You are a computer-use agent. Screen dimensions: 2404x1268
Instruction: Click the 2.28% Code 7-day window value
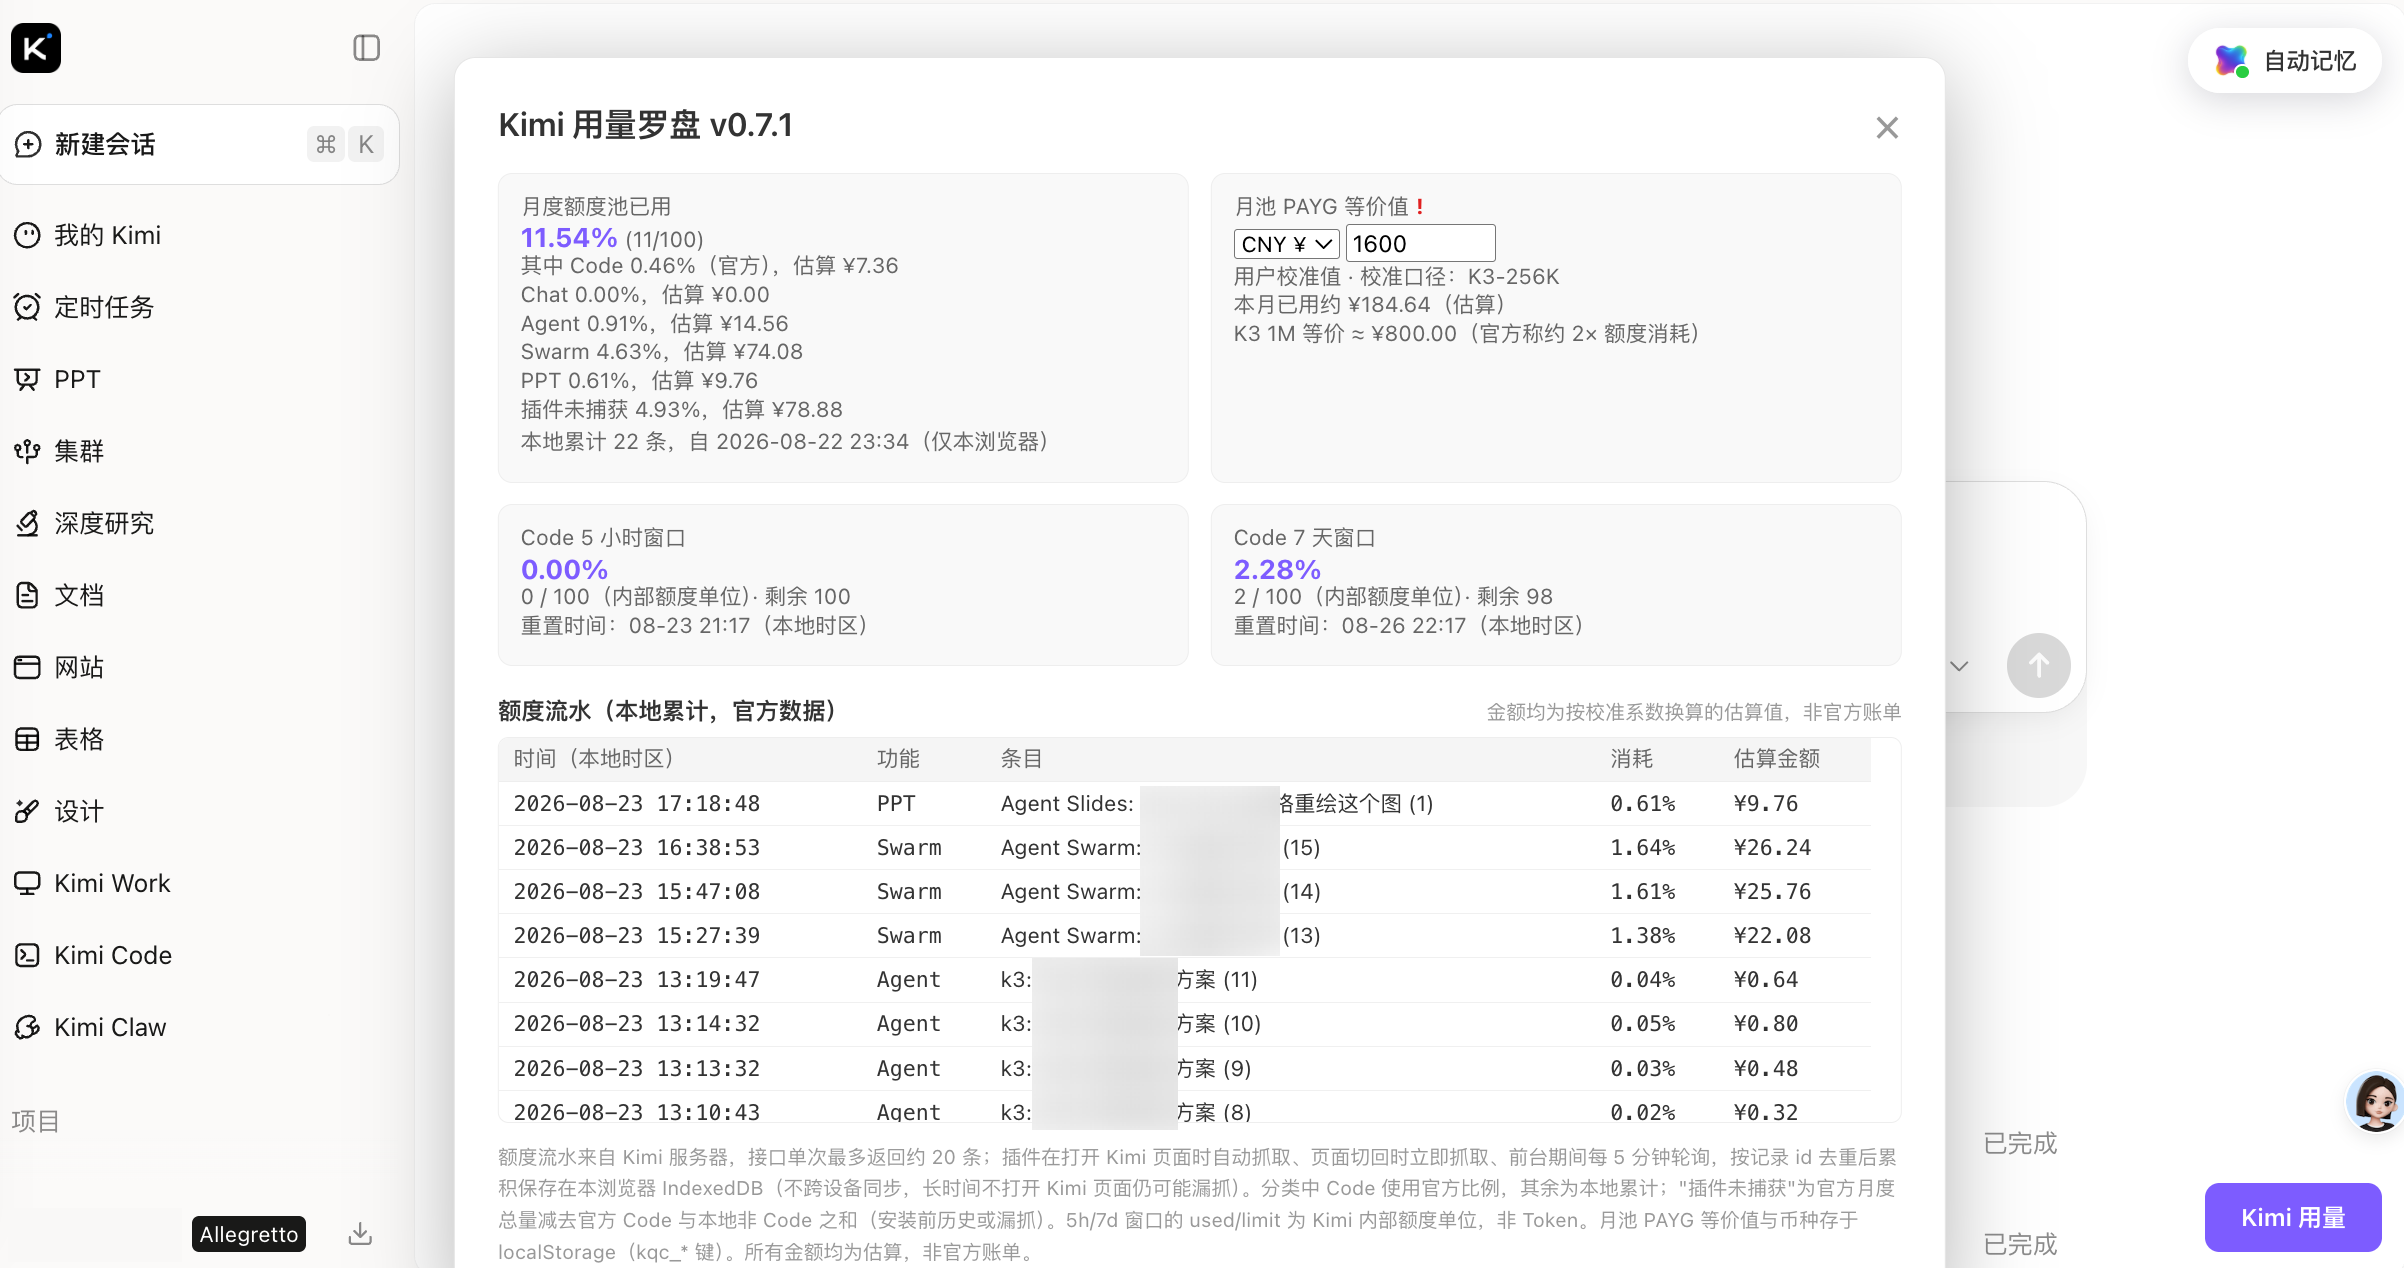pos(1277,569)
